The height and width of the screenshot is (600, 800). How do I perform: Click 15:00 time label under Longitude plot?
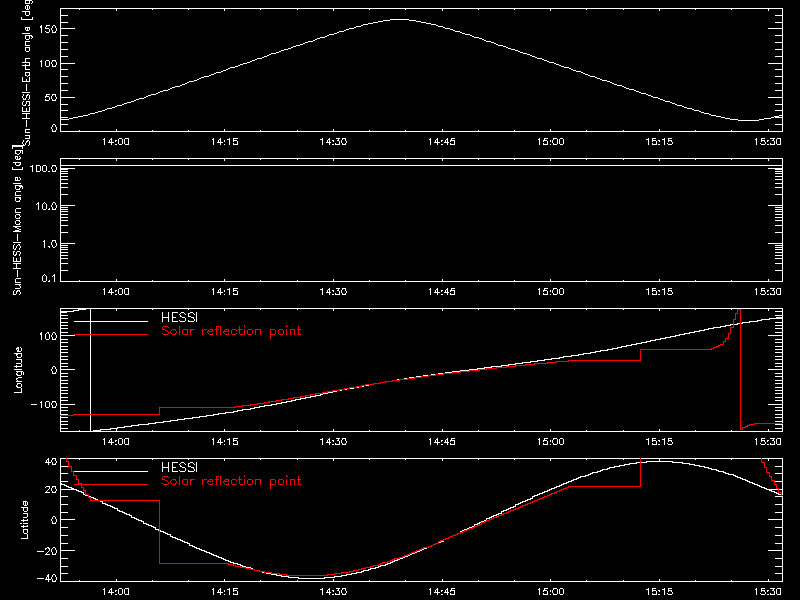tap(551, 442)
